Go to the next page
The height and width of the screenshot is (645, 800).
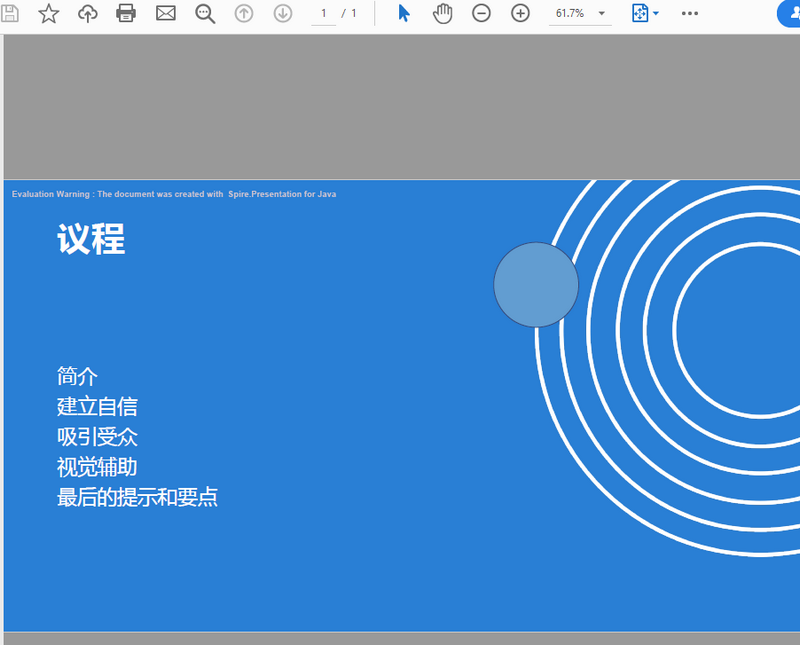pyautogui.click(x=283, y=13)
